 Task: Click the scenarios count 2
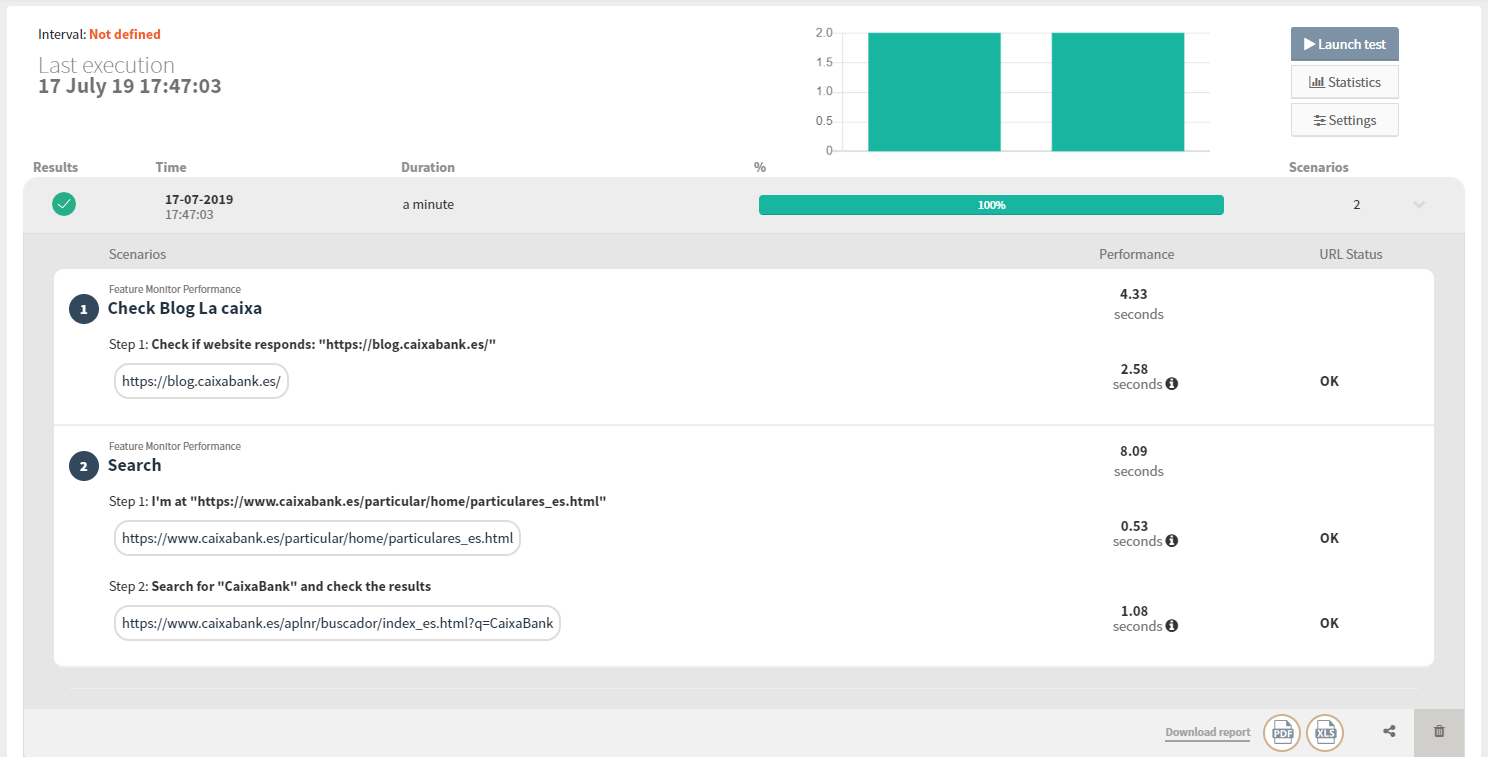(1357, 205)
